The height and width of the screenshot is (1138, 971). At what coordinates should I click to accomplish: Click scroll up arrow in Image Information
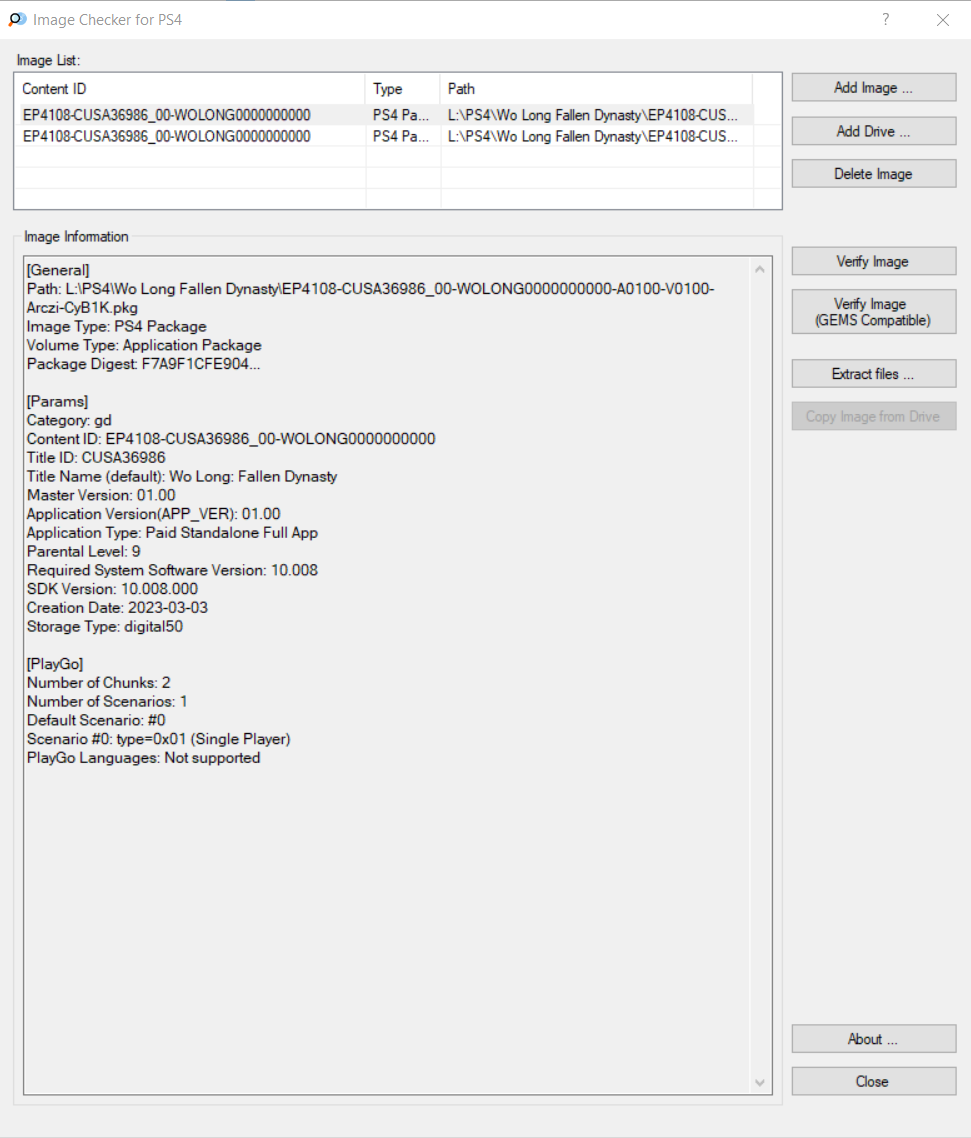[x=760, y=269]
